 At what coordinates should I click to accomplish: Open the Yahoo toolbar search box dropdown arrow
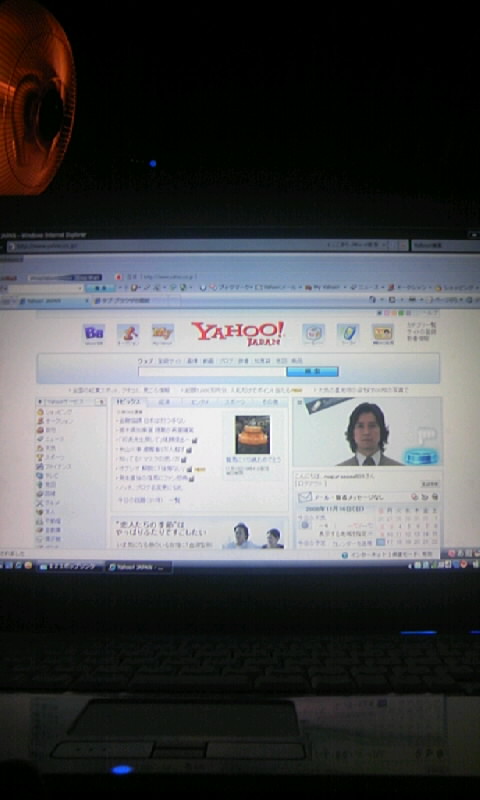click(x=80, y=288)
